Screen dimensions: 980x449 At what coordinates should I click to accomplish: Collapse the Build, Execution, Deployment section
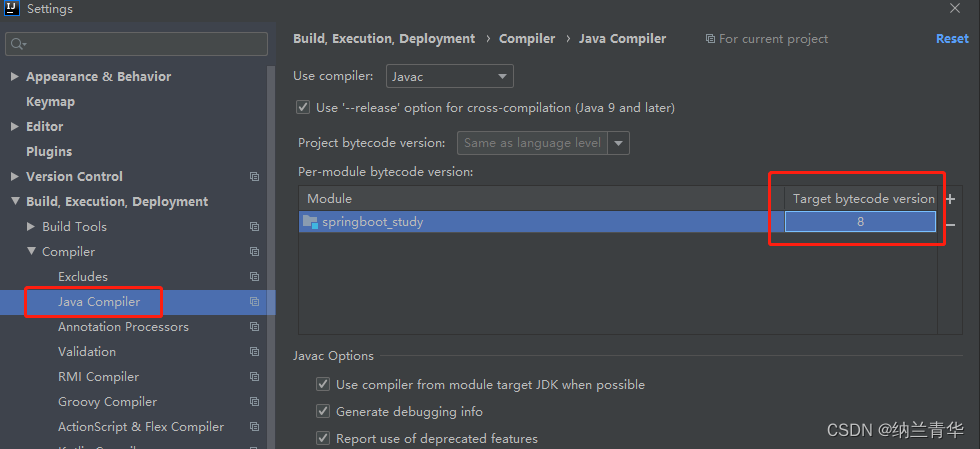tap(15, 201)
